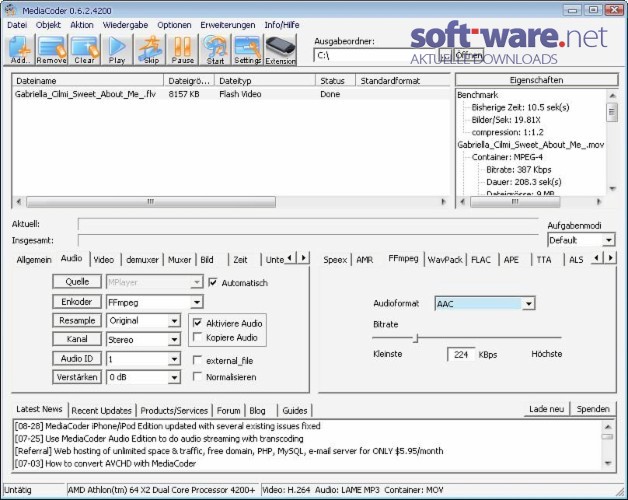Open the Wiedergabe menu
The height and width of the screenshot is (500, 628).
(125, 25)
